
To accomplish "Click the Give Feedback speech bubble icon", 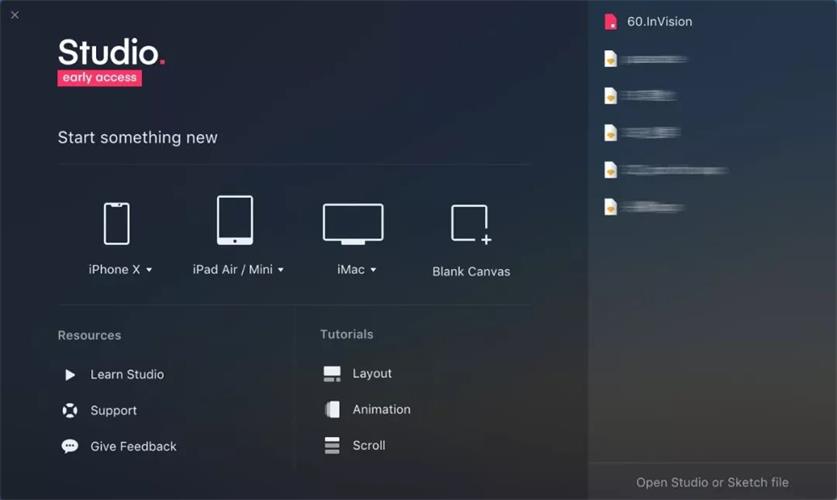I will click(x=70, y=446).
